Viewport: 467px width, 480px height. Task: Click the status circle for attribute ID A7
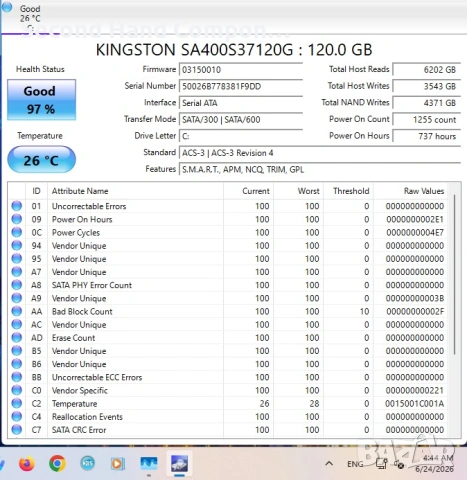(x=17, y=272)
